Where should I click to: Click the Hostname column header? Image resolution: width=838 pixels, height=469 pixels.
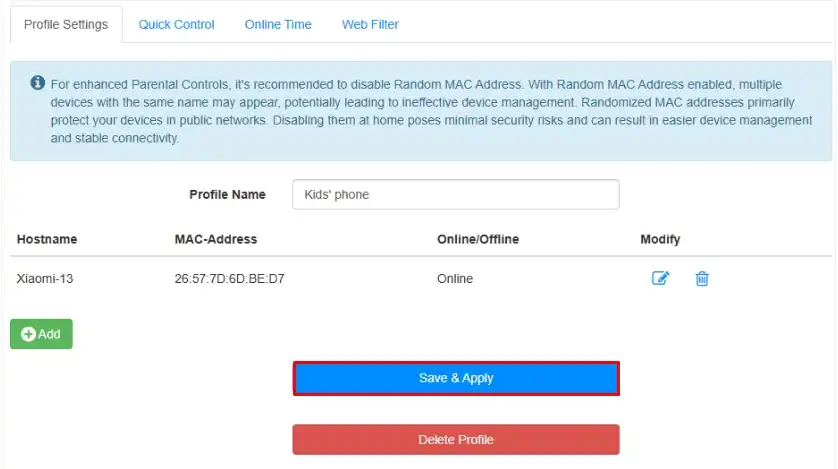(x=47, y=239)
